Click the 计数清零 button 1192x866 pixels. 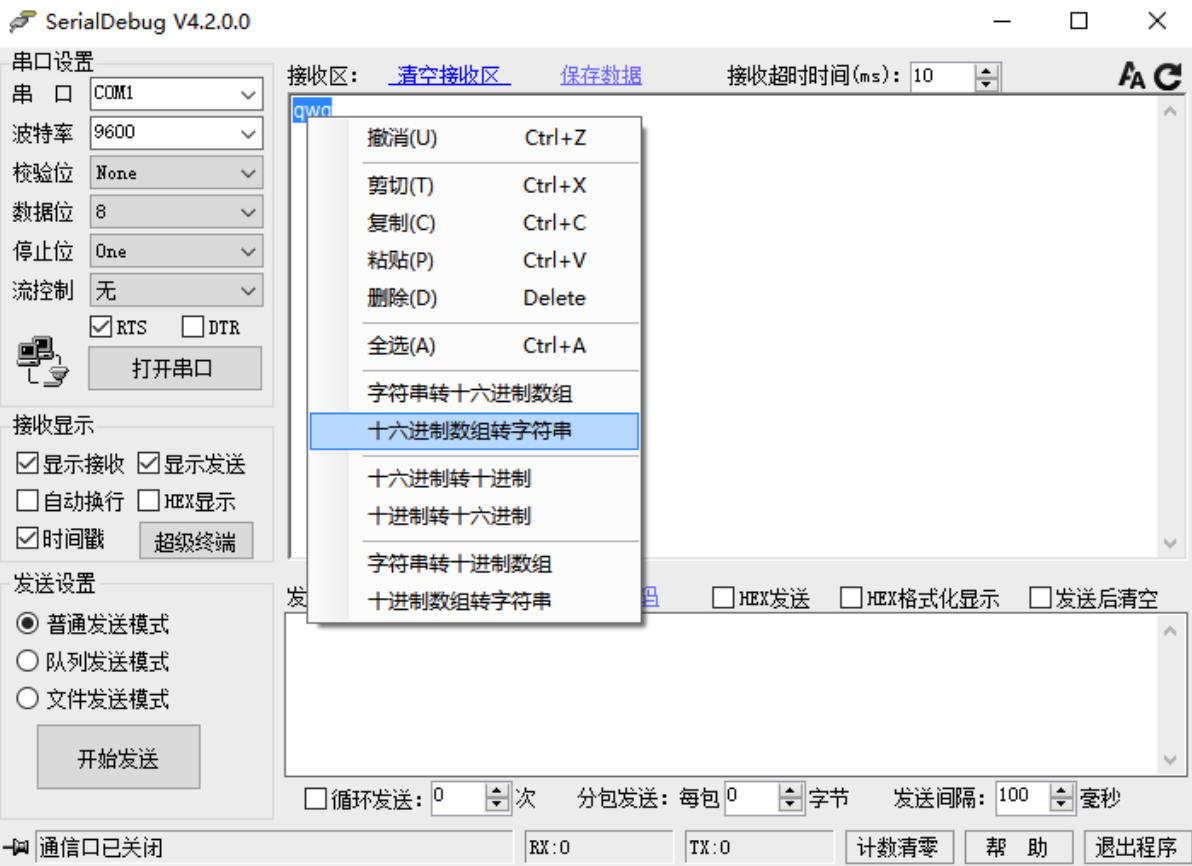click(x=899, y=847)
